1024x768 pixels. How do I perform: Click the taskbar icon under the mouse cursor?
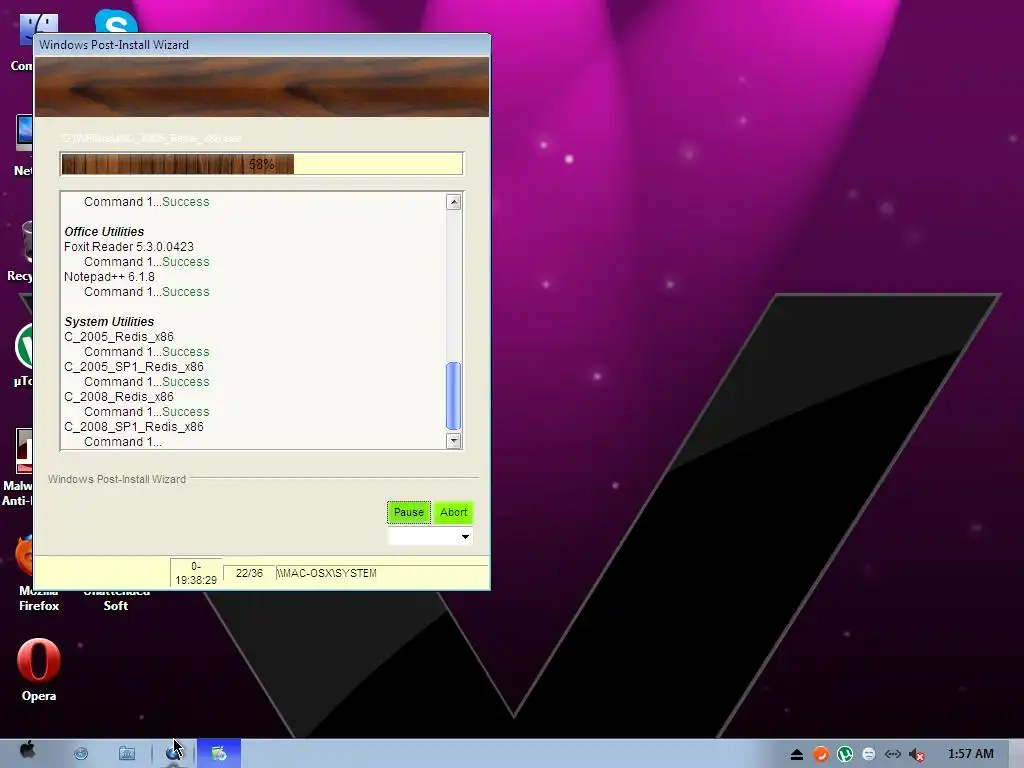[x=174, y=753]
